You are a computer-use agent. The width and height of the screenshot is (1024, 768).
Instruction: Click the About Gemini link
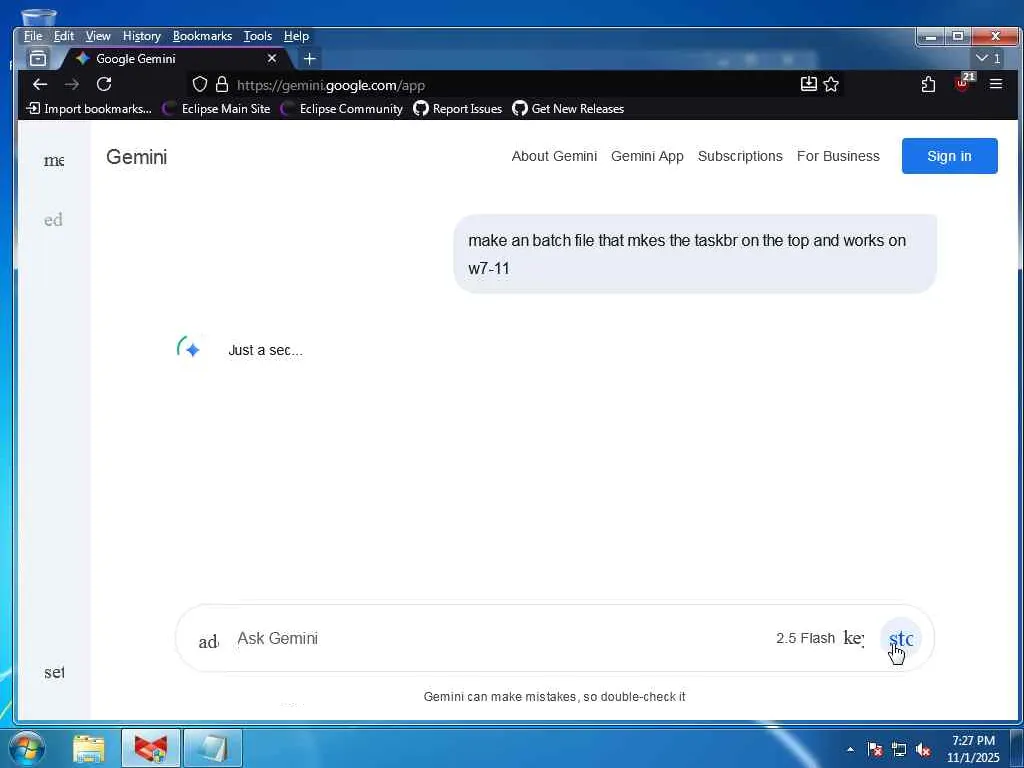click(x=554, y=156)
